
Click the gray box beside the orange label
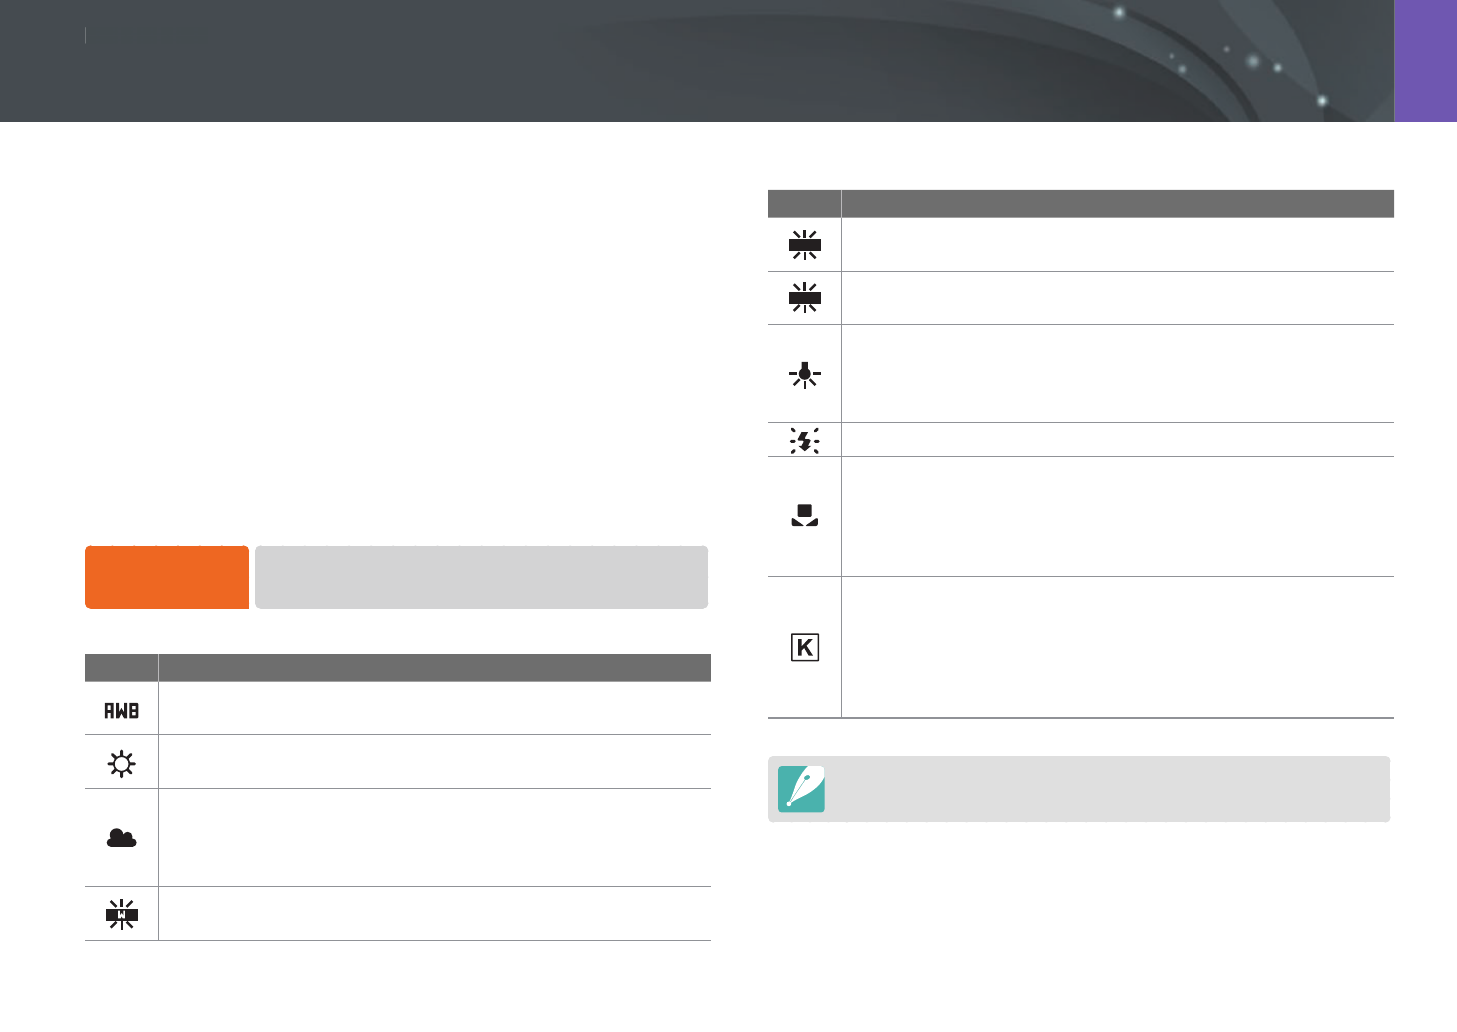[481, 577]
